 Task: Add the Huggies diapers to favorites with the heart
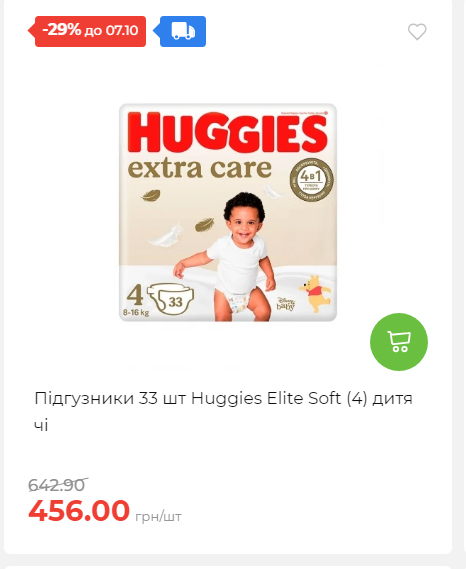[x=417, y=32]
